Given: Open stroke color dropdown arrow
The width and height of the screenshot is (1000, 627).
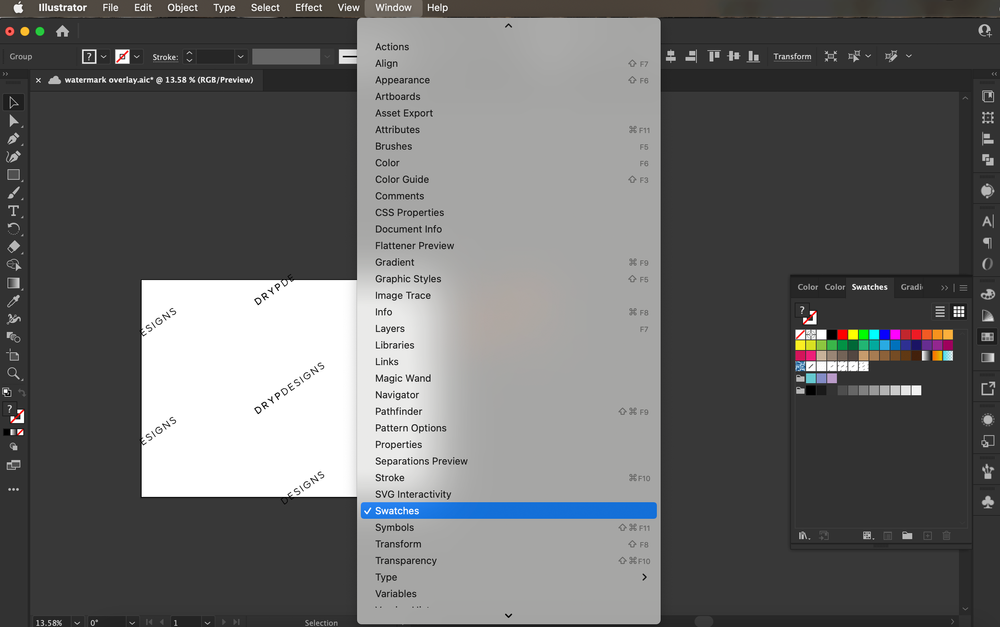Looking at the screenshot, I should (x=136, y=57).
